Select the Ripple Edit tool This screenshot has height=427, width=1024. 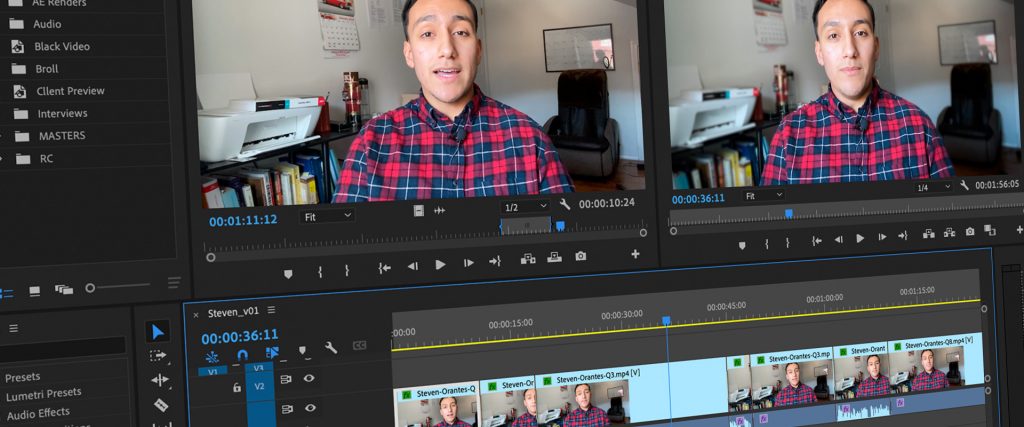point(159,380)
